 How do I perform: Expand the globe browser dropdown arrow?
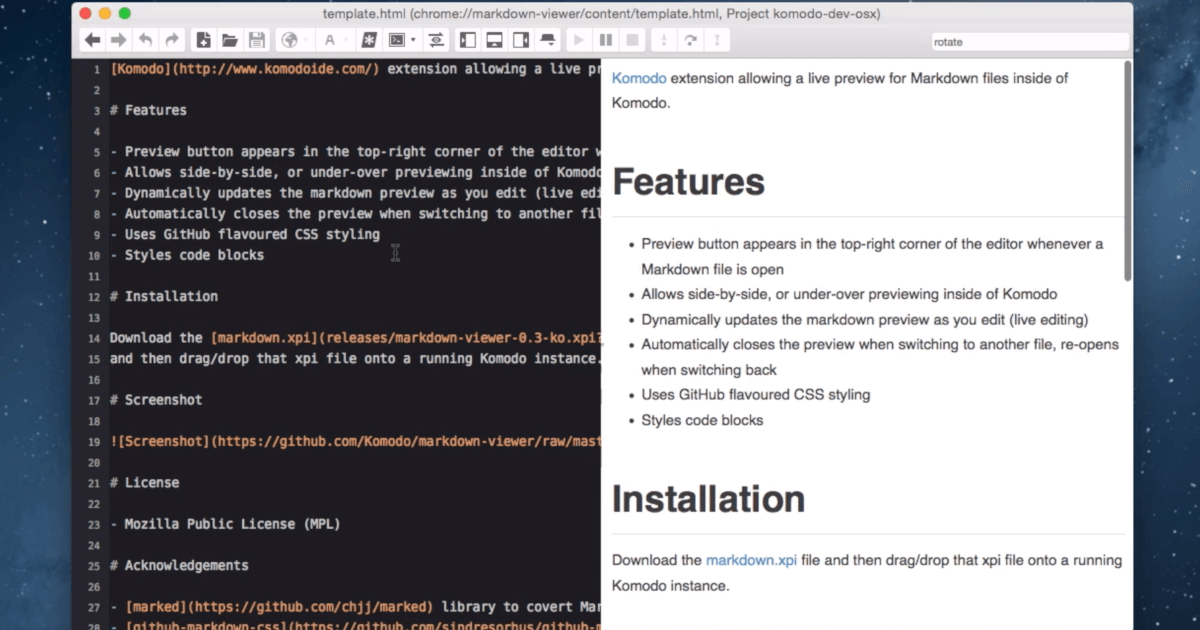306,41
